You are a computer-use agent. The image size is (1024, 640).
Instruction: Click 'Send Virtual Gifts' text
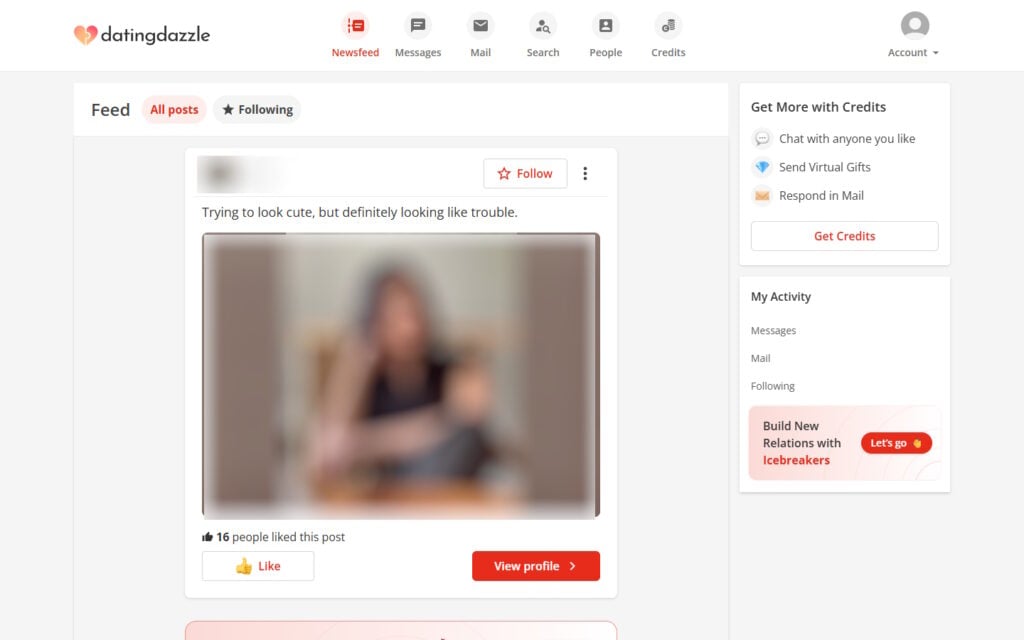825,167
